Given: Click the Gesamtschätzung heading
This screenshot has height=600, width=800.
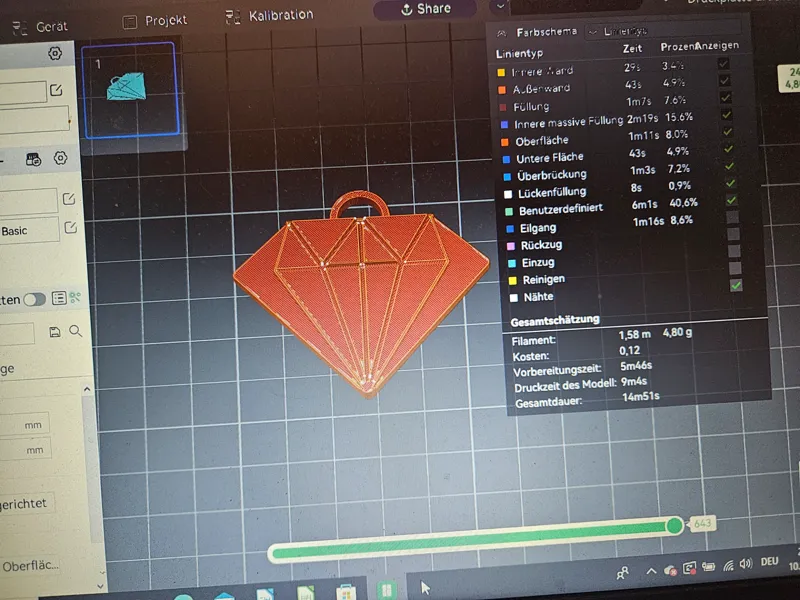Looking at the screenshot, I should point(555,320).
